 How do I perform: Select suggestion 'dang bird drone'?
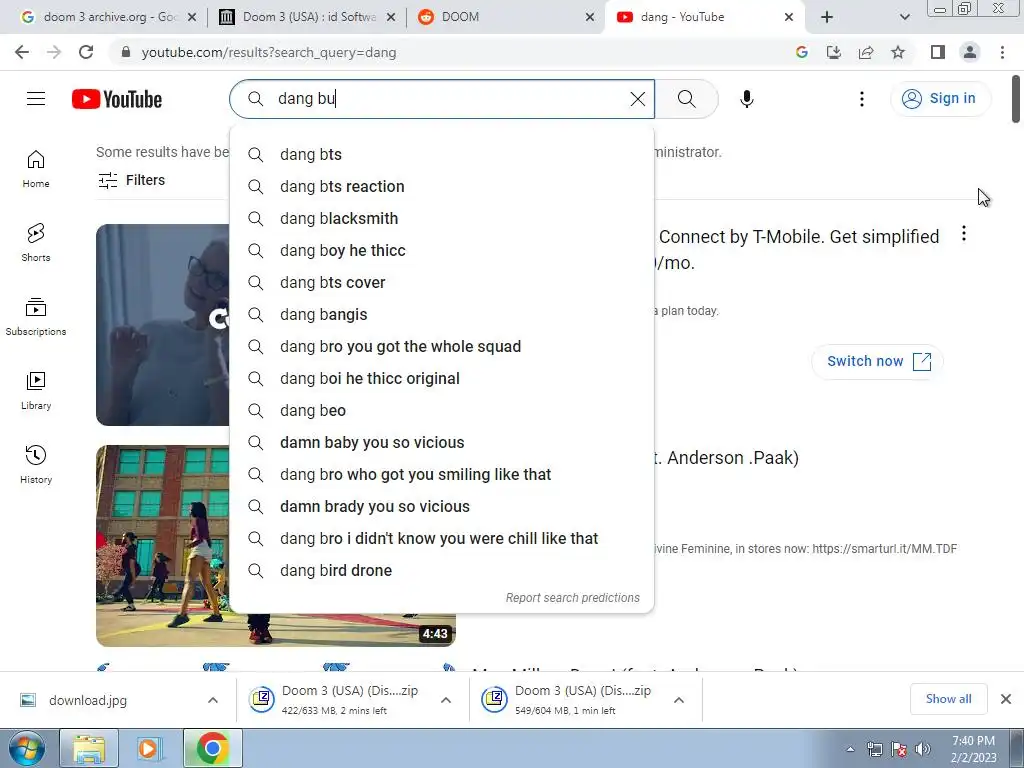[x=442, y=571]
